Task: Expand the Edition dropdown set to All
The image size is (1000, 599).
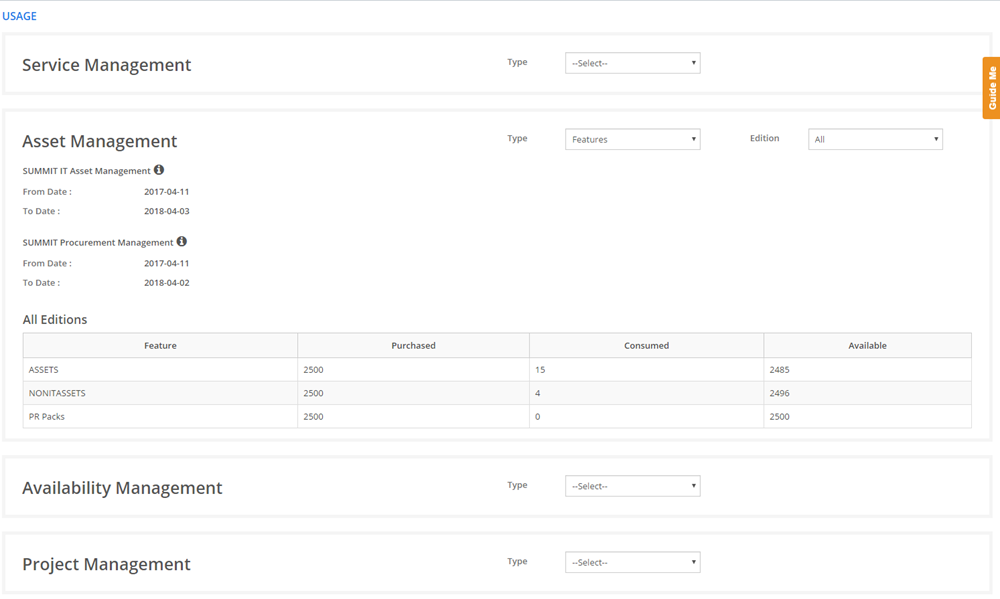Action: click(875, 140)
